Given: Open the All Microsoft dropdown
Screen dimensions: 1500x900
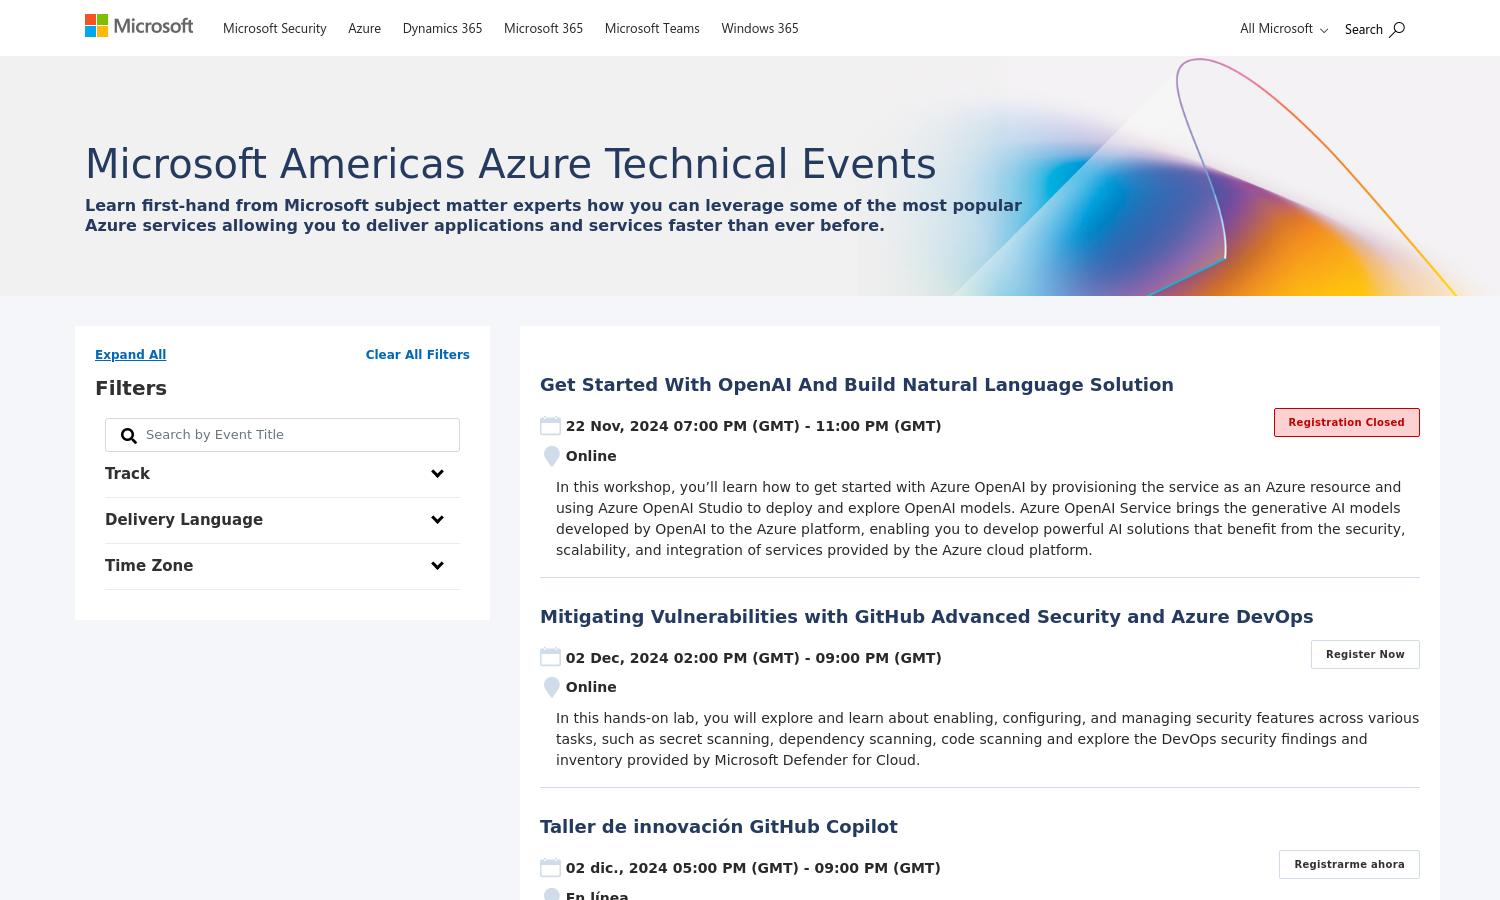Looking at the screenshot, I should click(1283, 29).
